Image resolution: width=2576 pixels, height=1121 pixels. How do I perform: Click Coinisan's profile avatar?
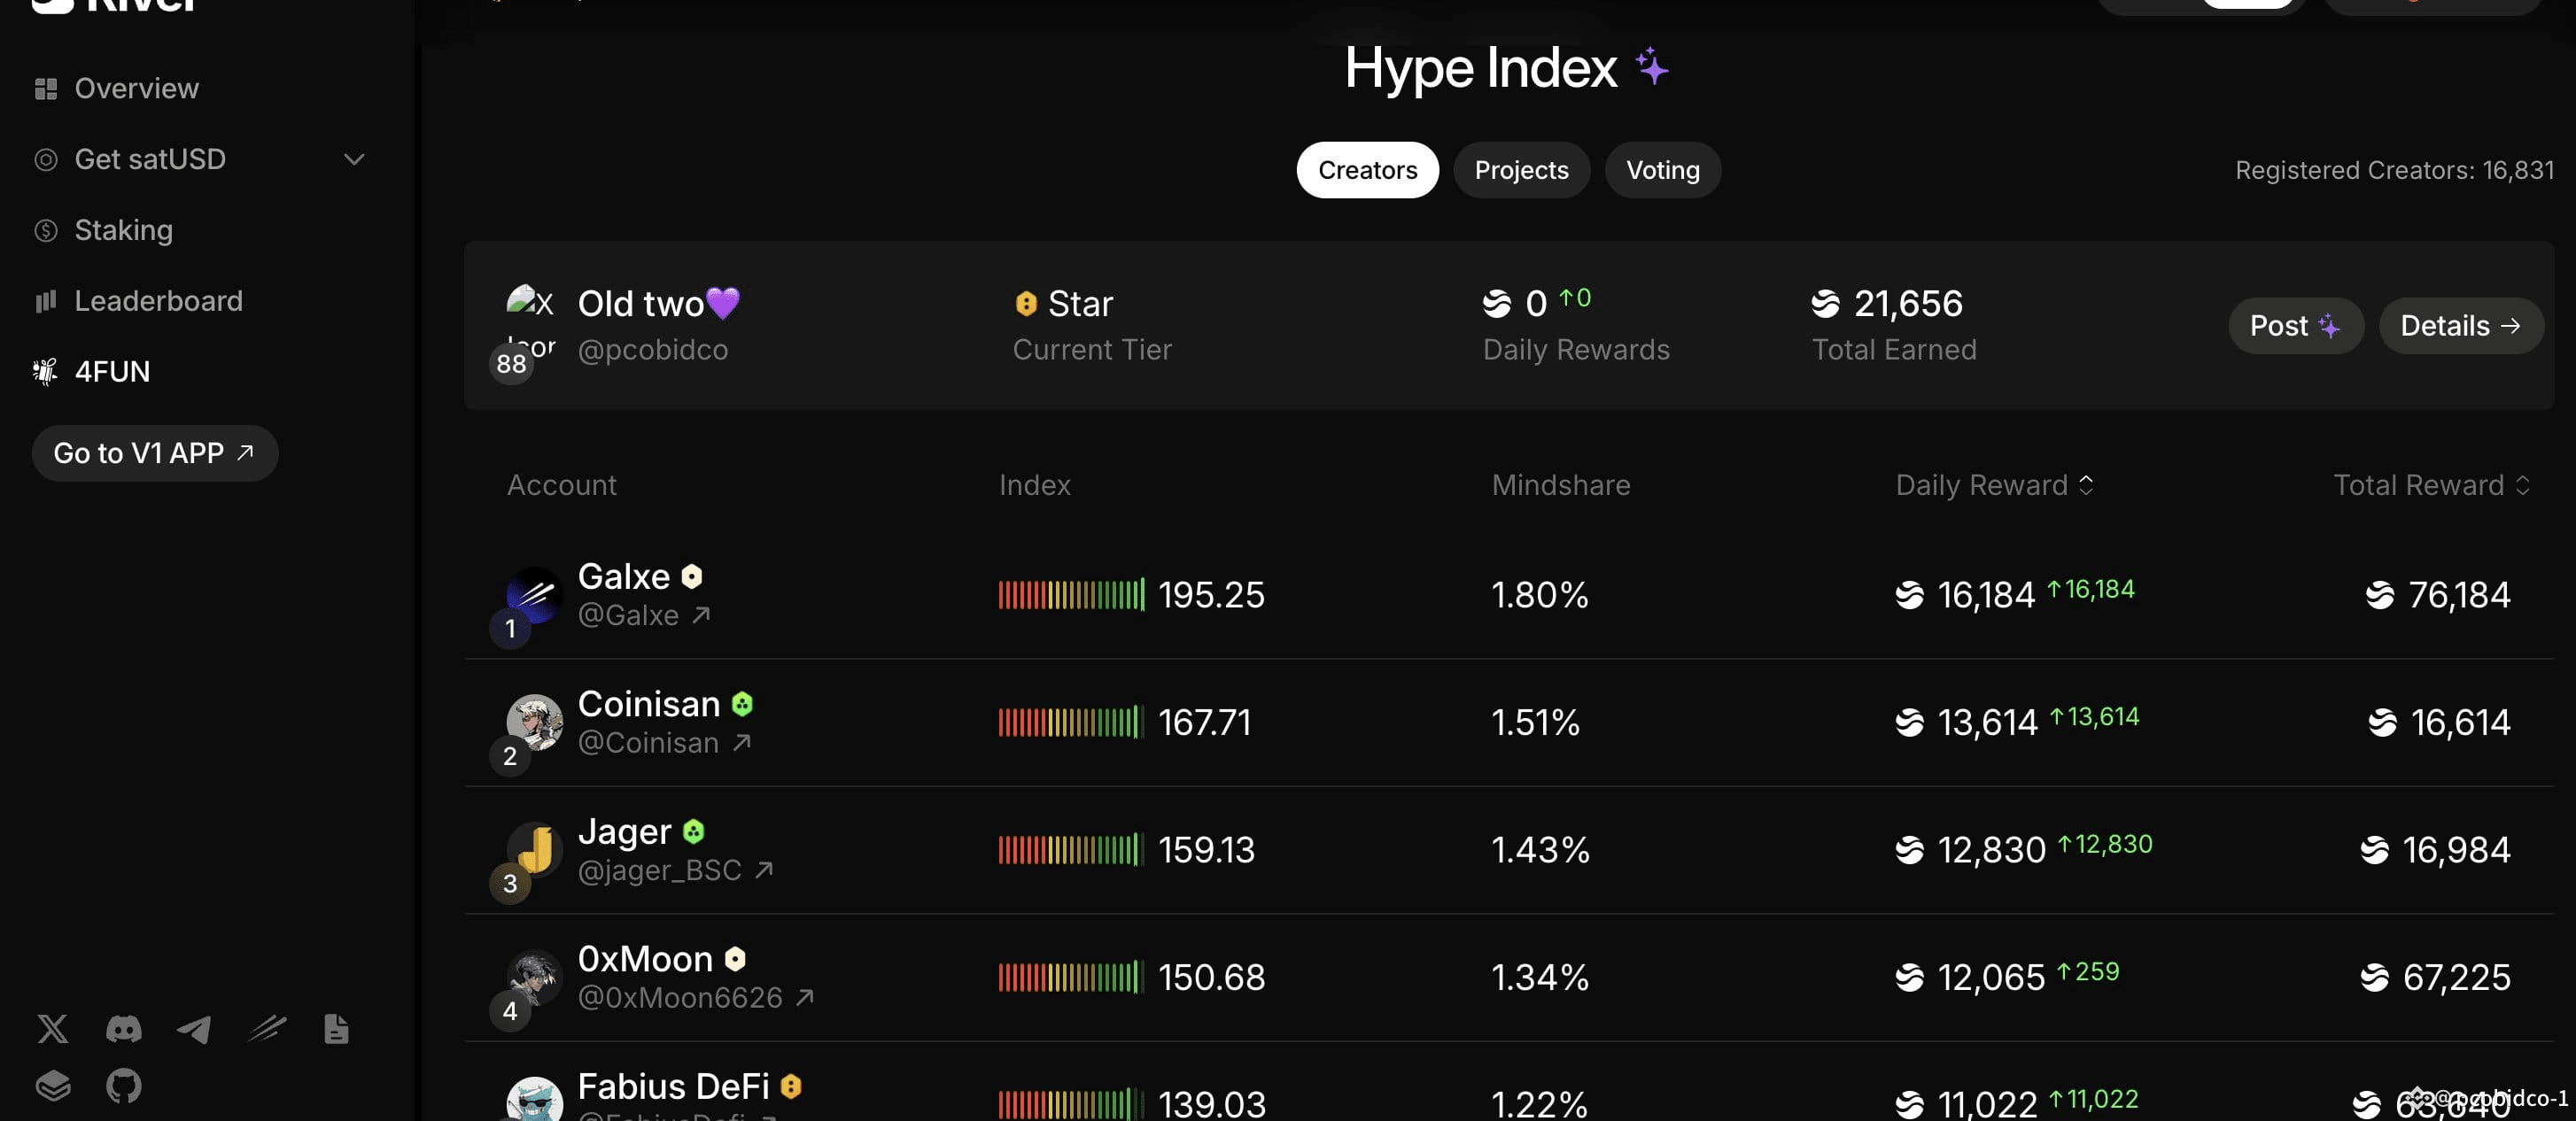534,722
